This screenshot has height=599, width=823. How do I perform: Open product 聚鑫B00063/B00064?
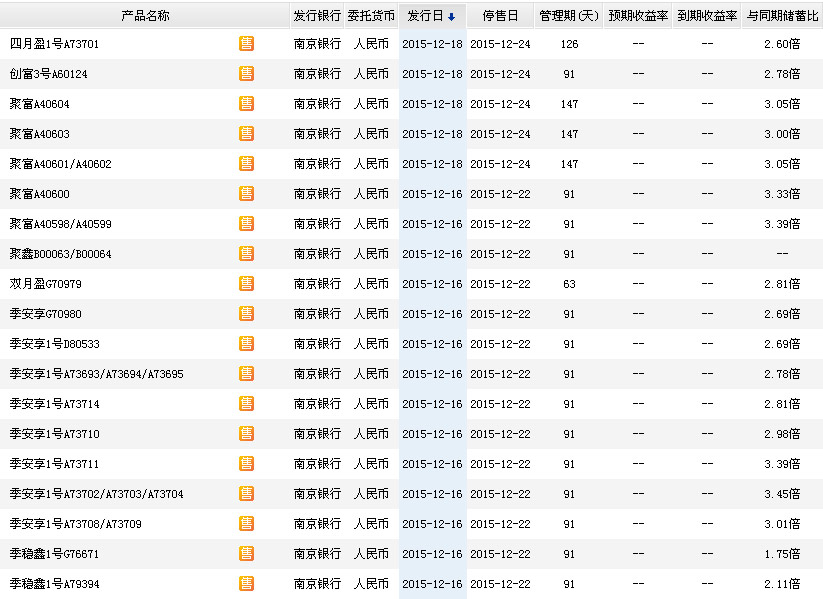pyautogui.click(x=60, y=254)
